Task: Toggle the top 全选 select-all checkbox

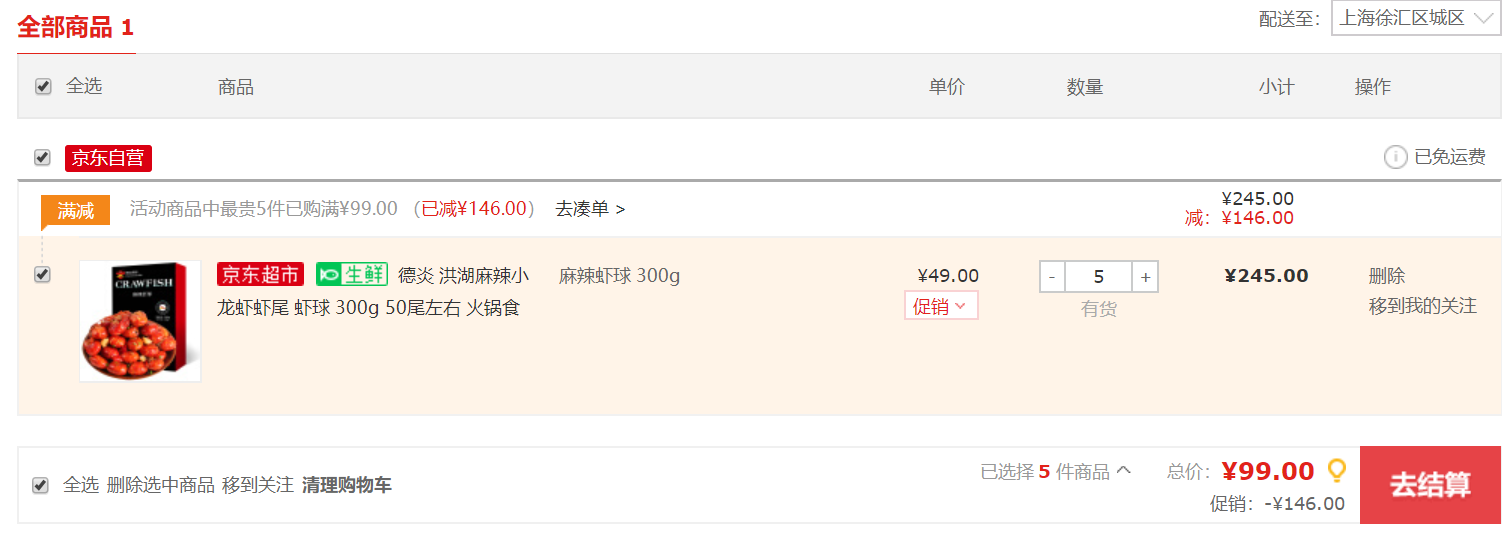Action: [x=43, y=86]
